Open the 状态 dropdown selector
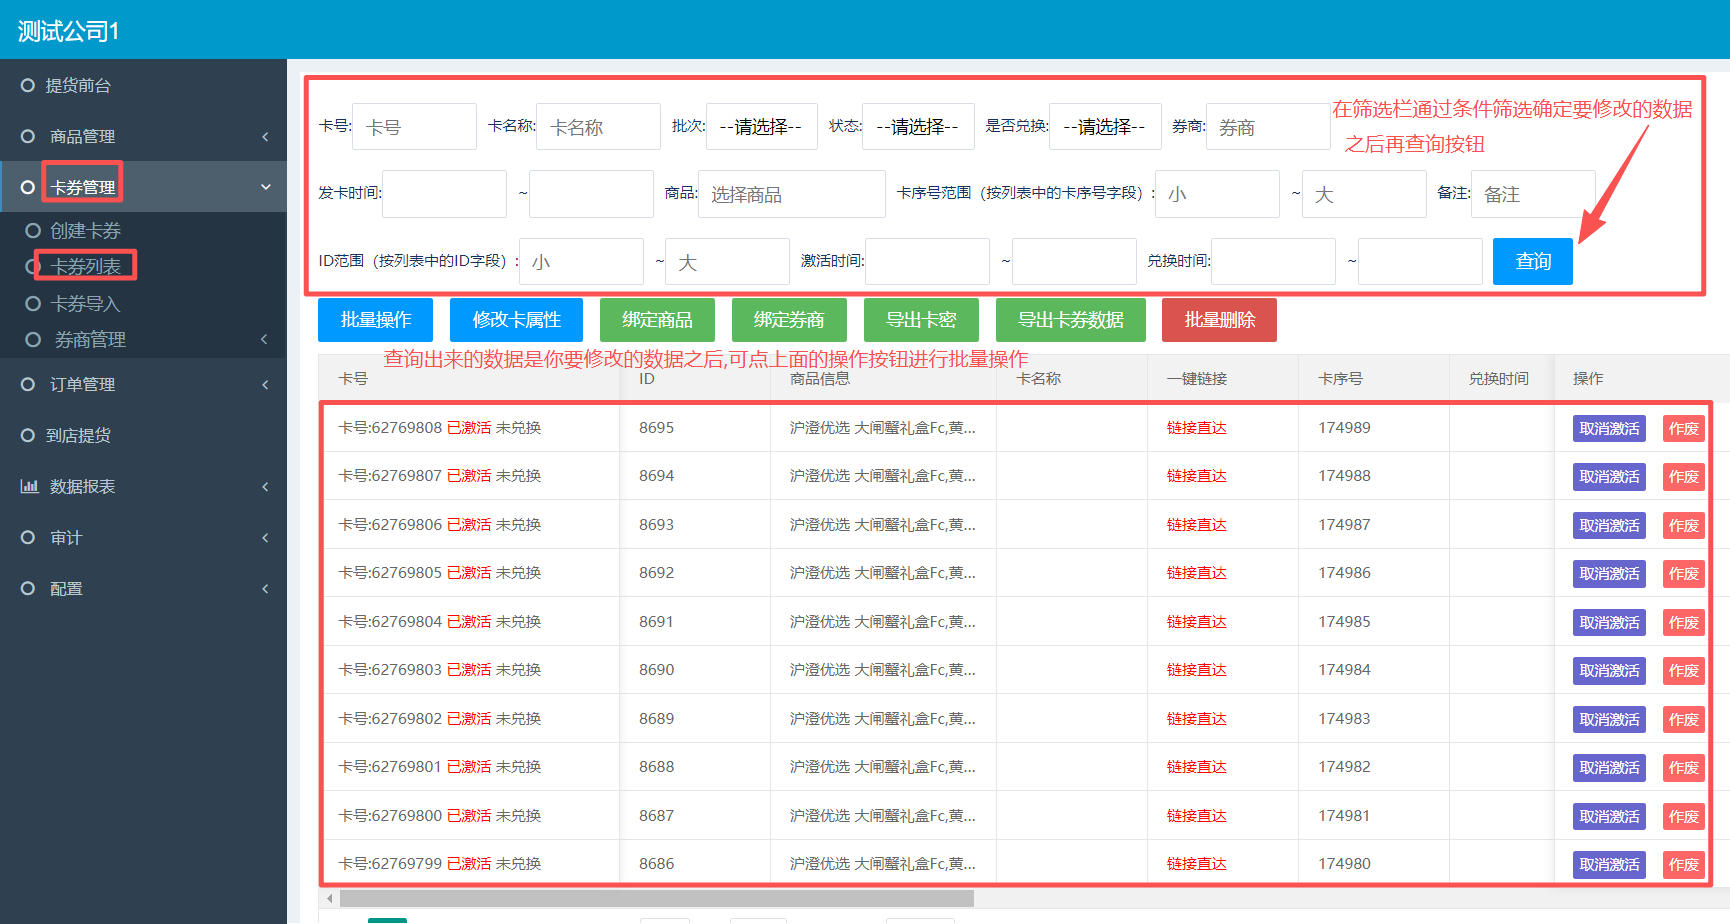This screenshot has height=924, width=1730. point(917,127)
